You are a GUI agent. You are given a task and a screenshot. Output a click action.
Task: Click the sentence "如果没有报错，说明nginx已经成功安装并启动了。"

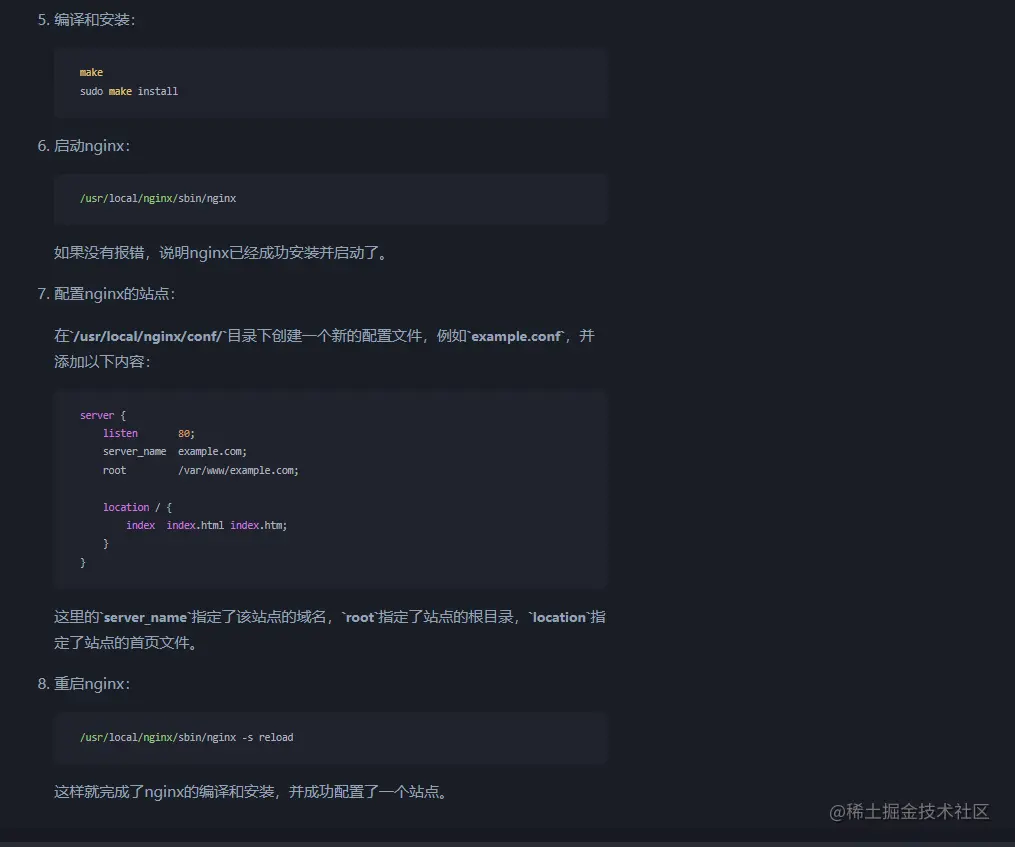[x=221, y=253]
